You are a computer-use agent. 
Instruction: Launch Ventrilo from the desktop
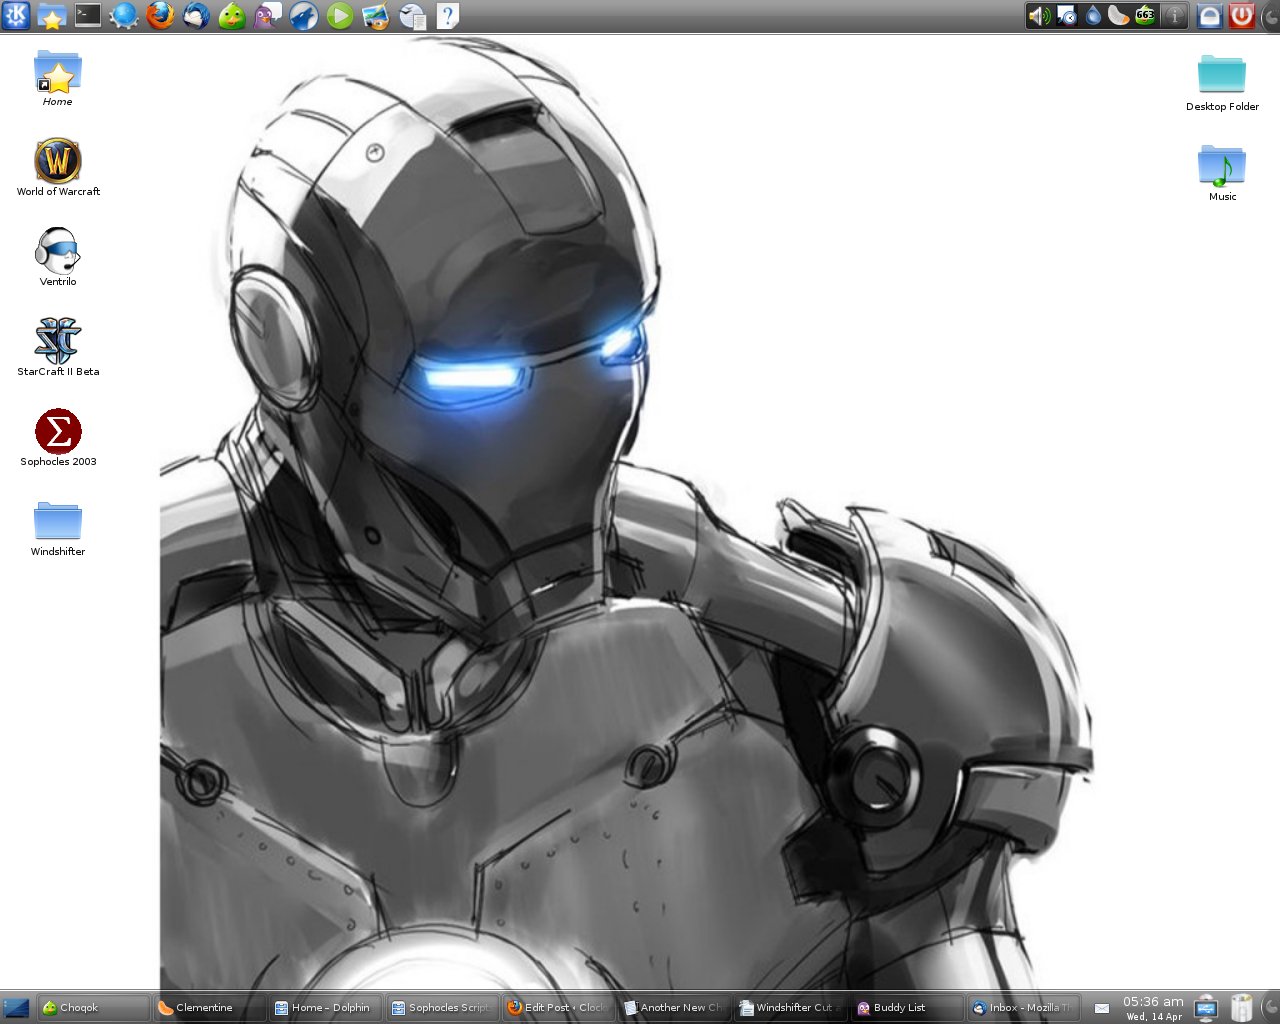point(58,257)
